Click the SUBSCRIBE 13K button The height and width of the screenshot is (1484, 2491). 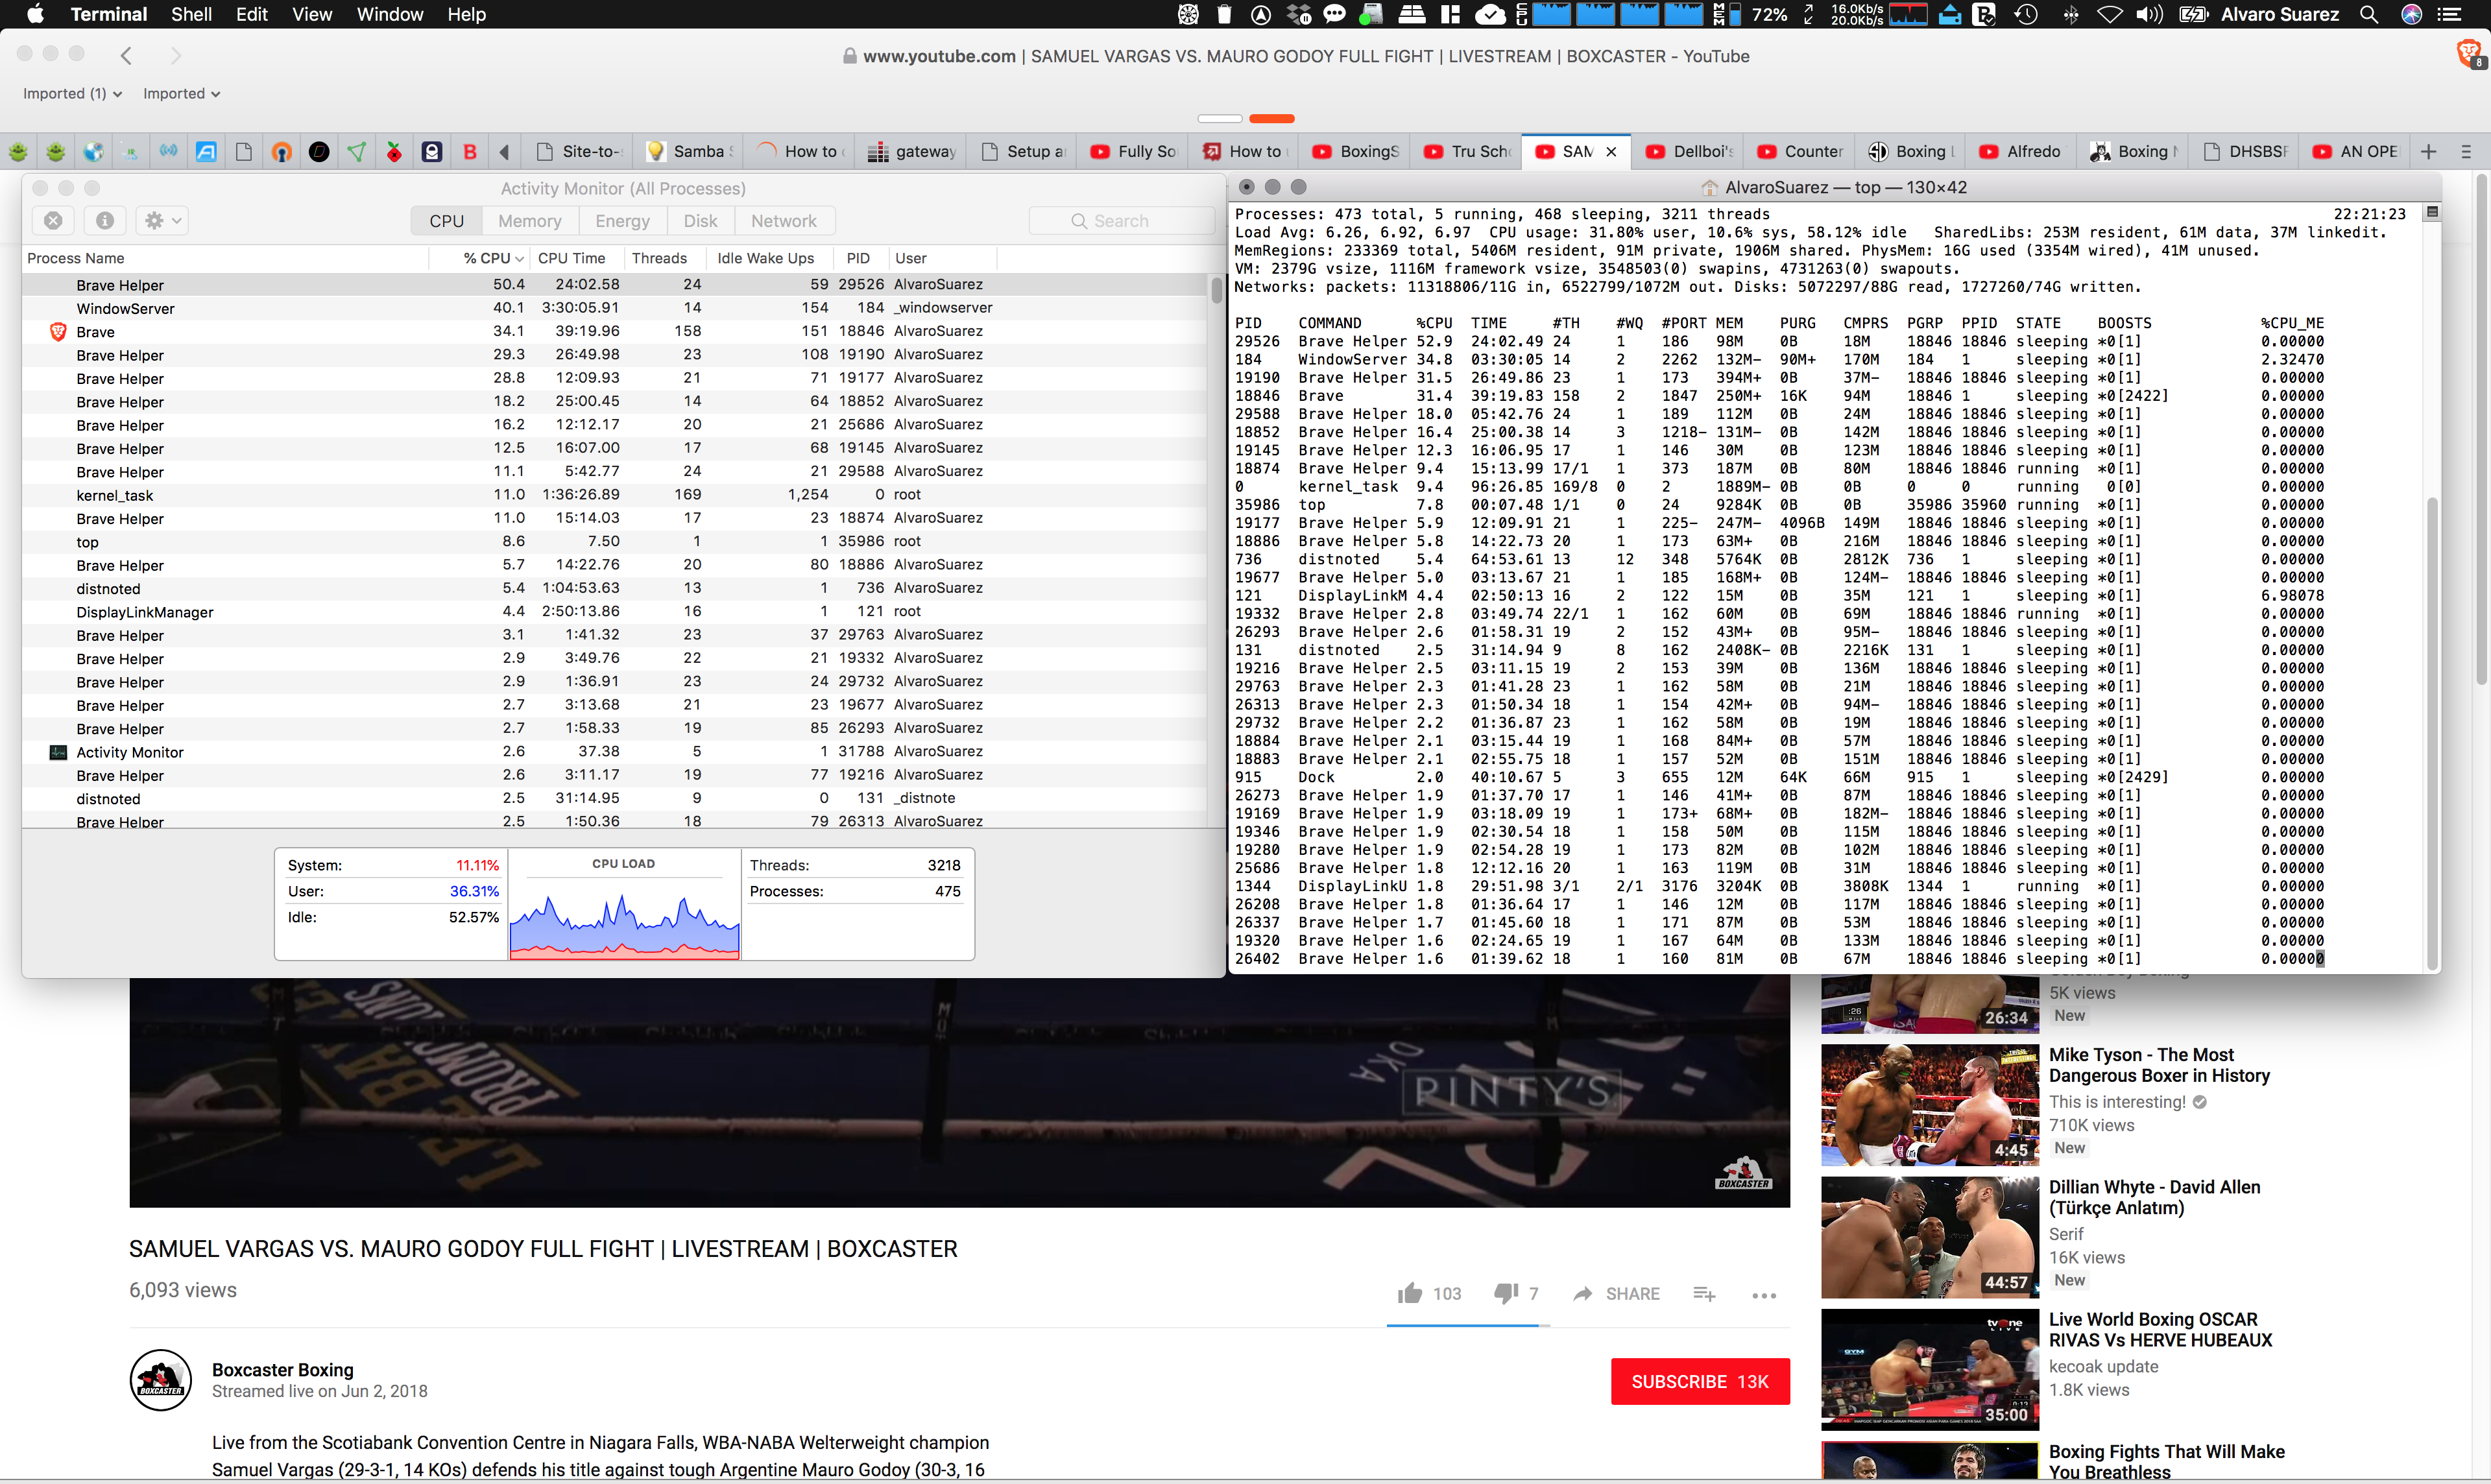point(1699,1381)
